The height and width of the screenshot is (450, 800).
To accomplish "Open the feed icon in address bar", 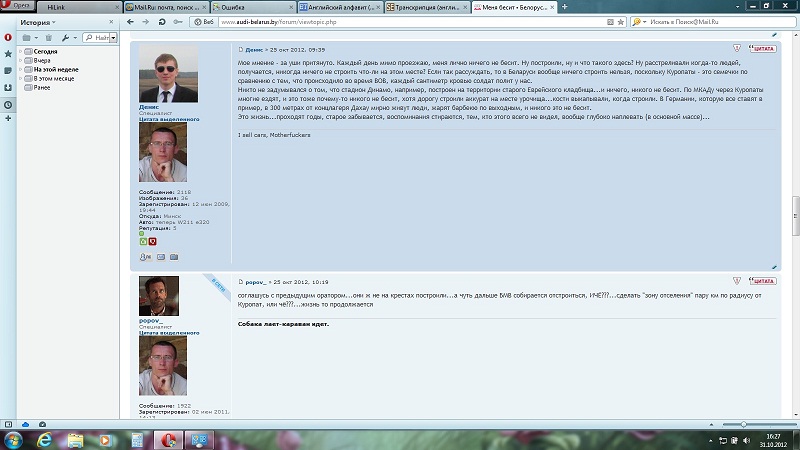I will (x=610, y=22).
